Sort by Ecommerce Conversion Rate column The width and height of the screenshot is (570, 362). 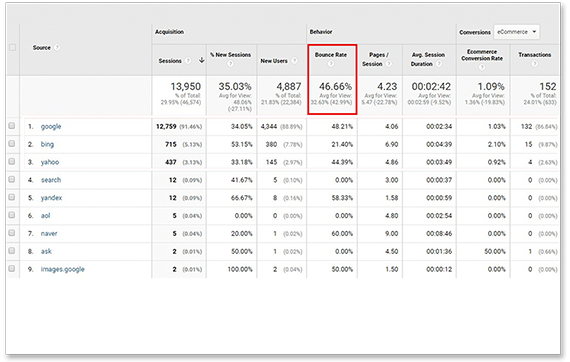click(x=482, y=55)
